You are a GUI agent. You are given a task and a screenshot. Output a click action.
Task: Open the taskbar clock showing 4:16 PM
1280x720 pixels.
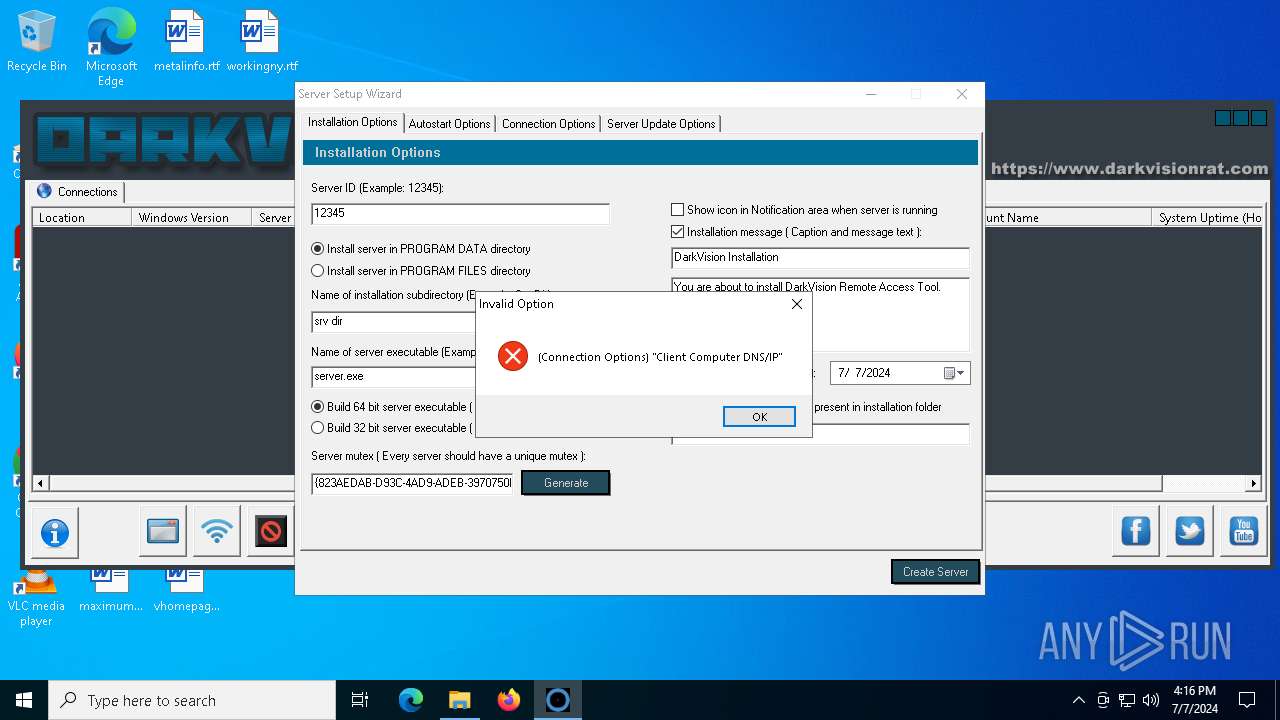pyautogui.click(x=1194, y=700)
